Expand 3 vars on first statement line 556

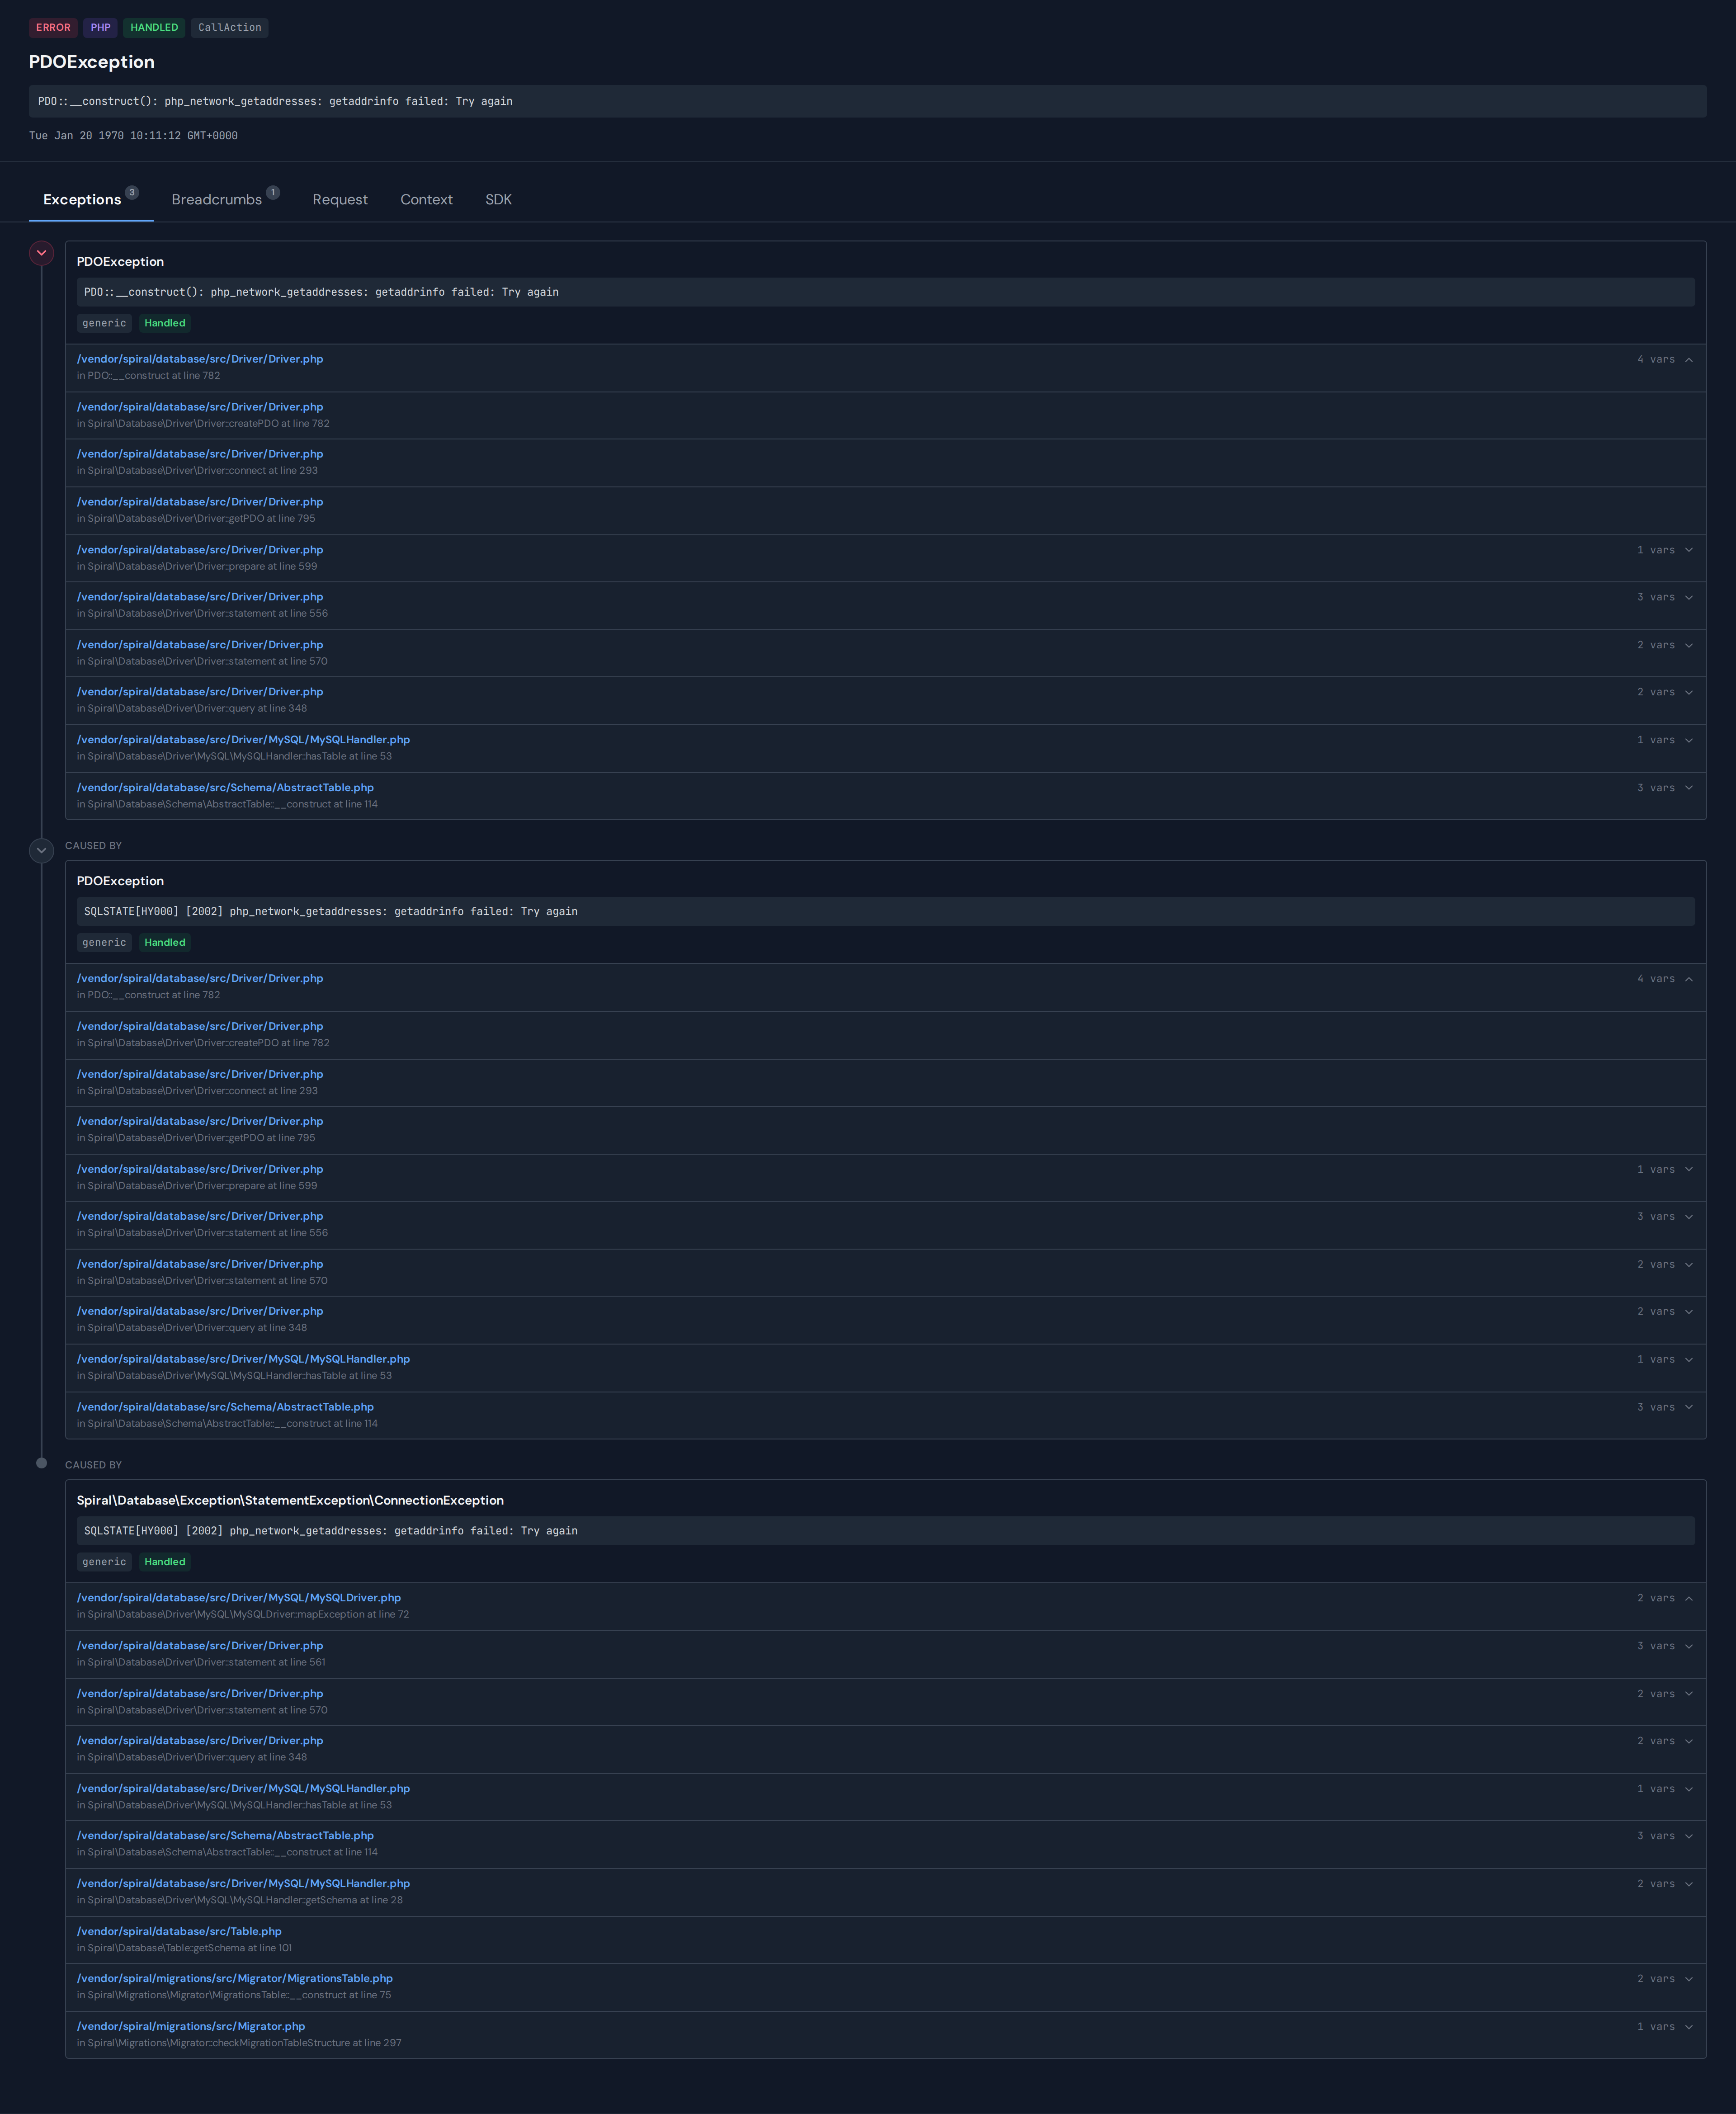1688,597
